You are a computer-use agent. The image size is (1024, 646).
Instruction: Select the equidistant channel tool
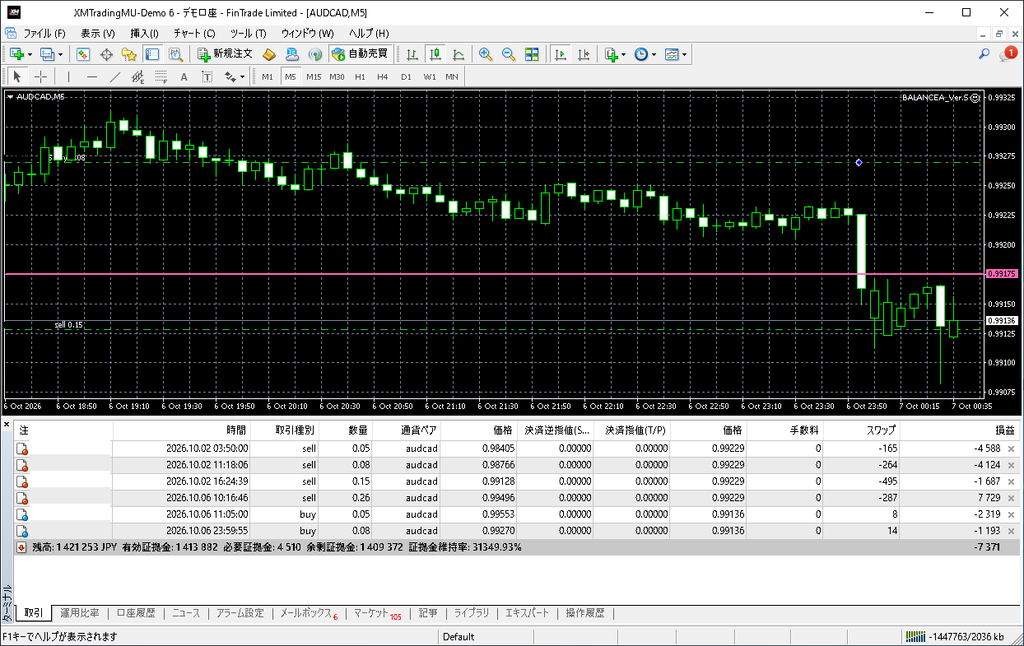(138, 77)
